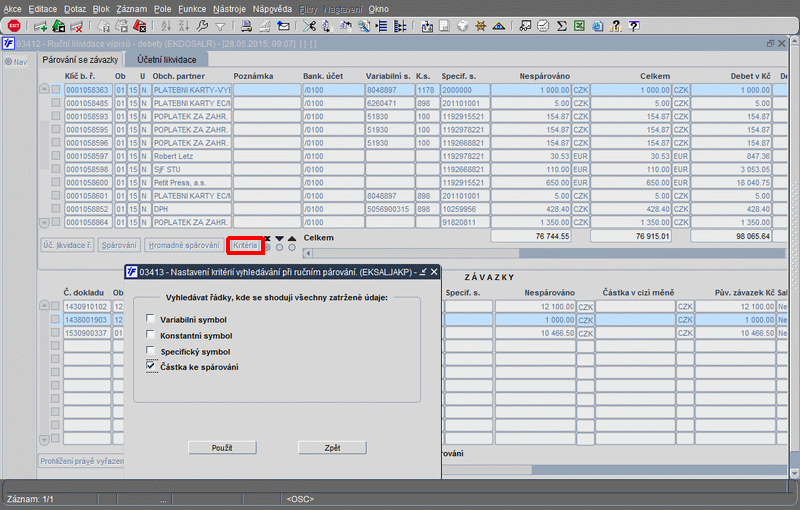Click the filter funnel icon
Image resolution: width=800 pixels, height=510 pixels.
[220, 27]
